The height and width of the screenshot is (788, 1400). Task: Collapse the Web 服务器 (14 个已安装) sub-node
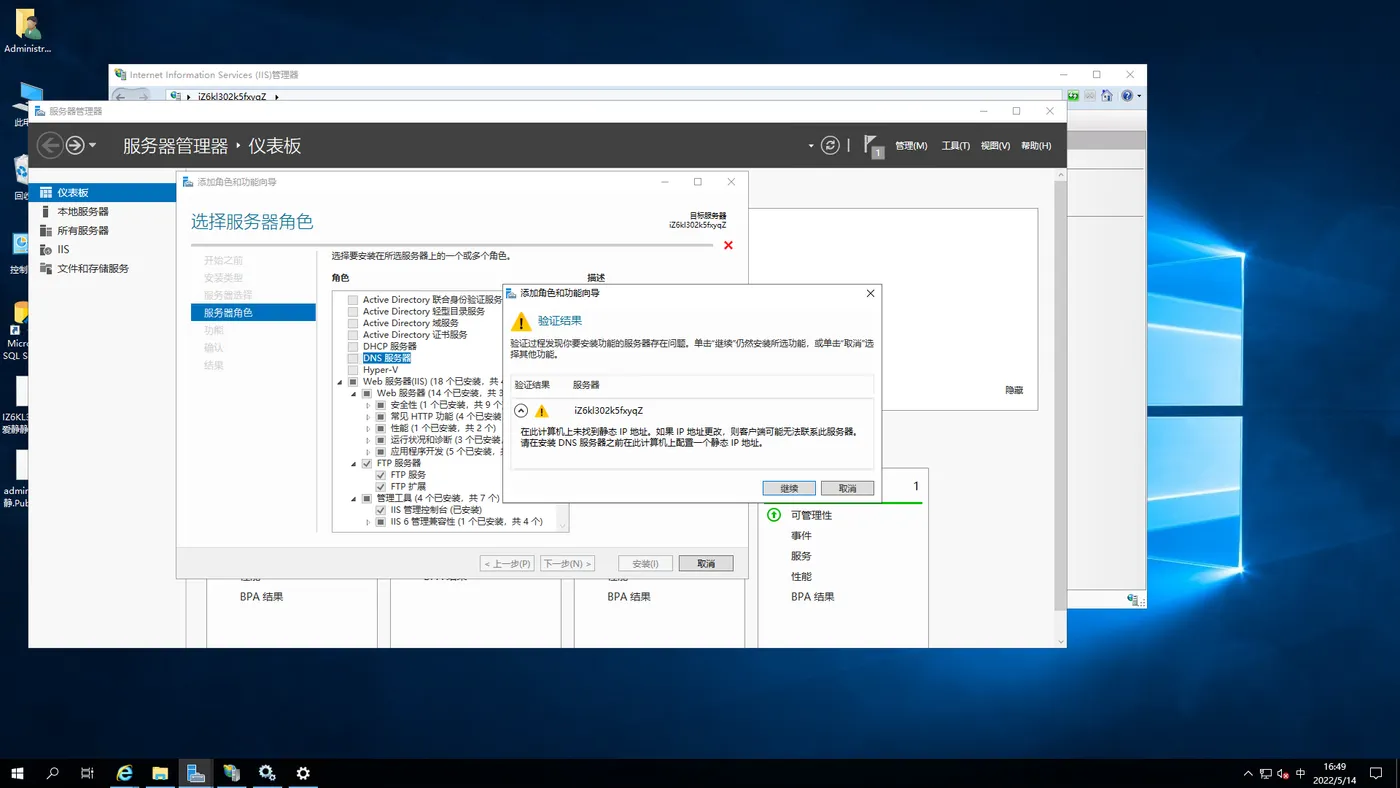(x=354, y=393)
